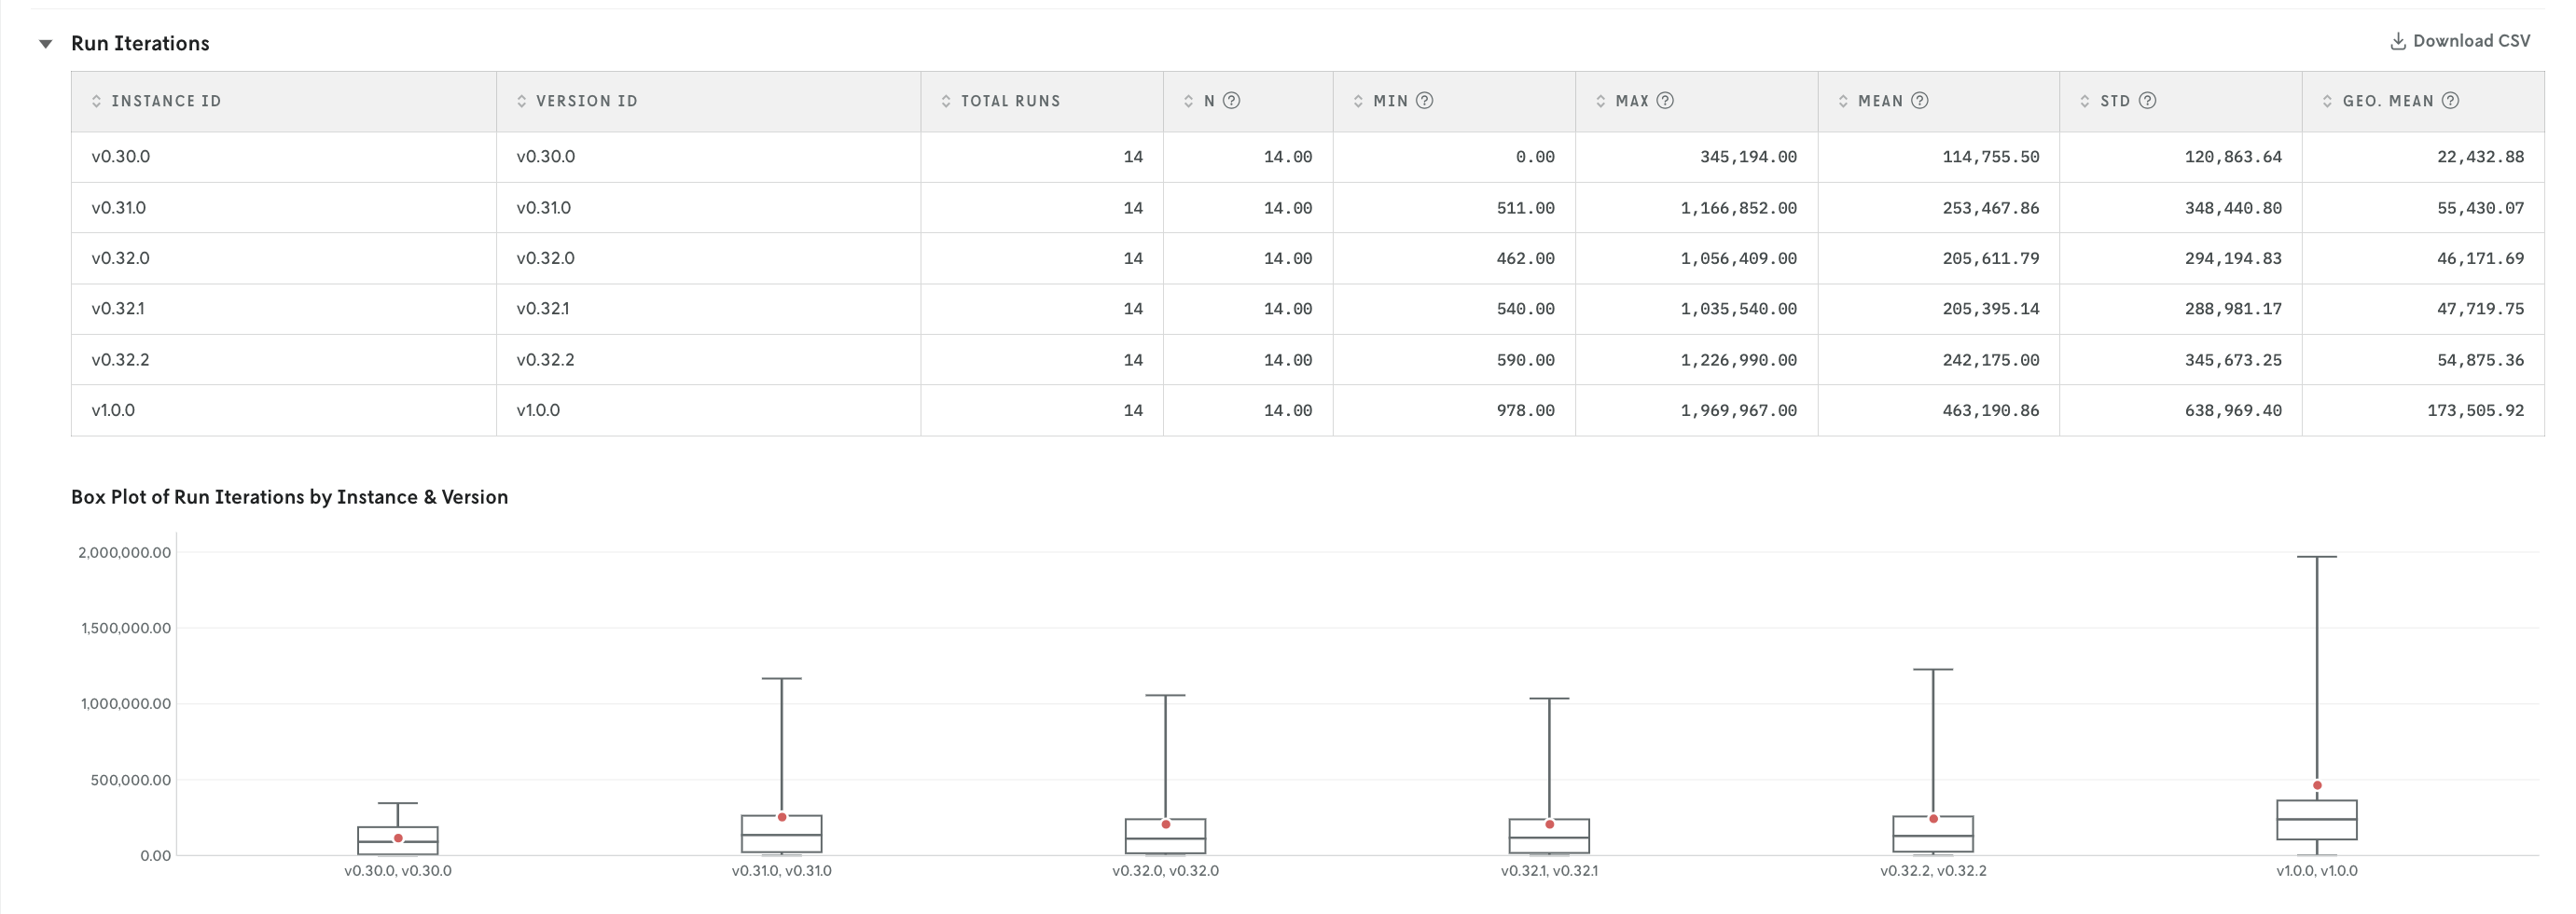Click geo mean value 22,432.88
This screenshot has height=914, width=2576.
pos(2480,157)
